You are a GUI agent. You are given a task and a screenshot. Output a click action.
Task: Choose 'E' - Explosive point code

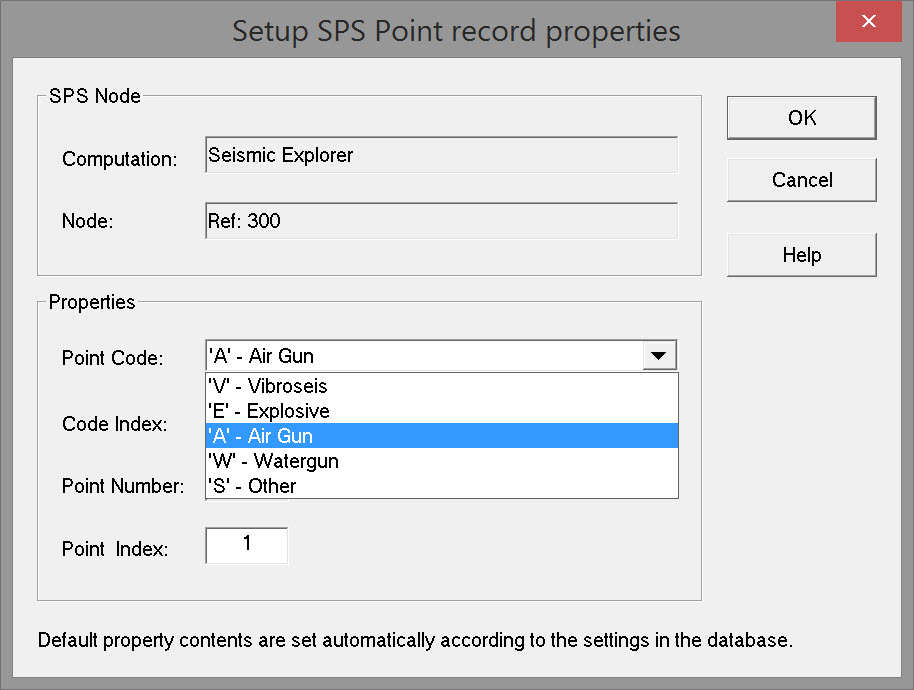pos(441,411)
